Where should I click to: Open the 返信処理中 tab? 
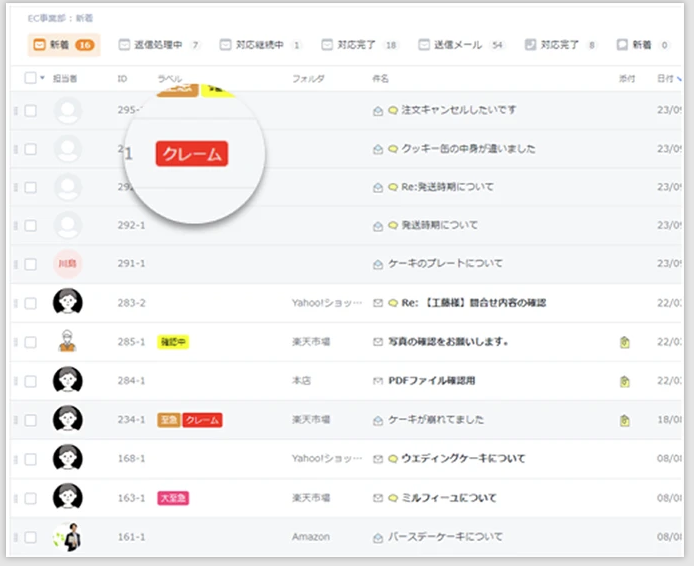(159, 45)
